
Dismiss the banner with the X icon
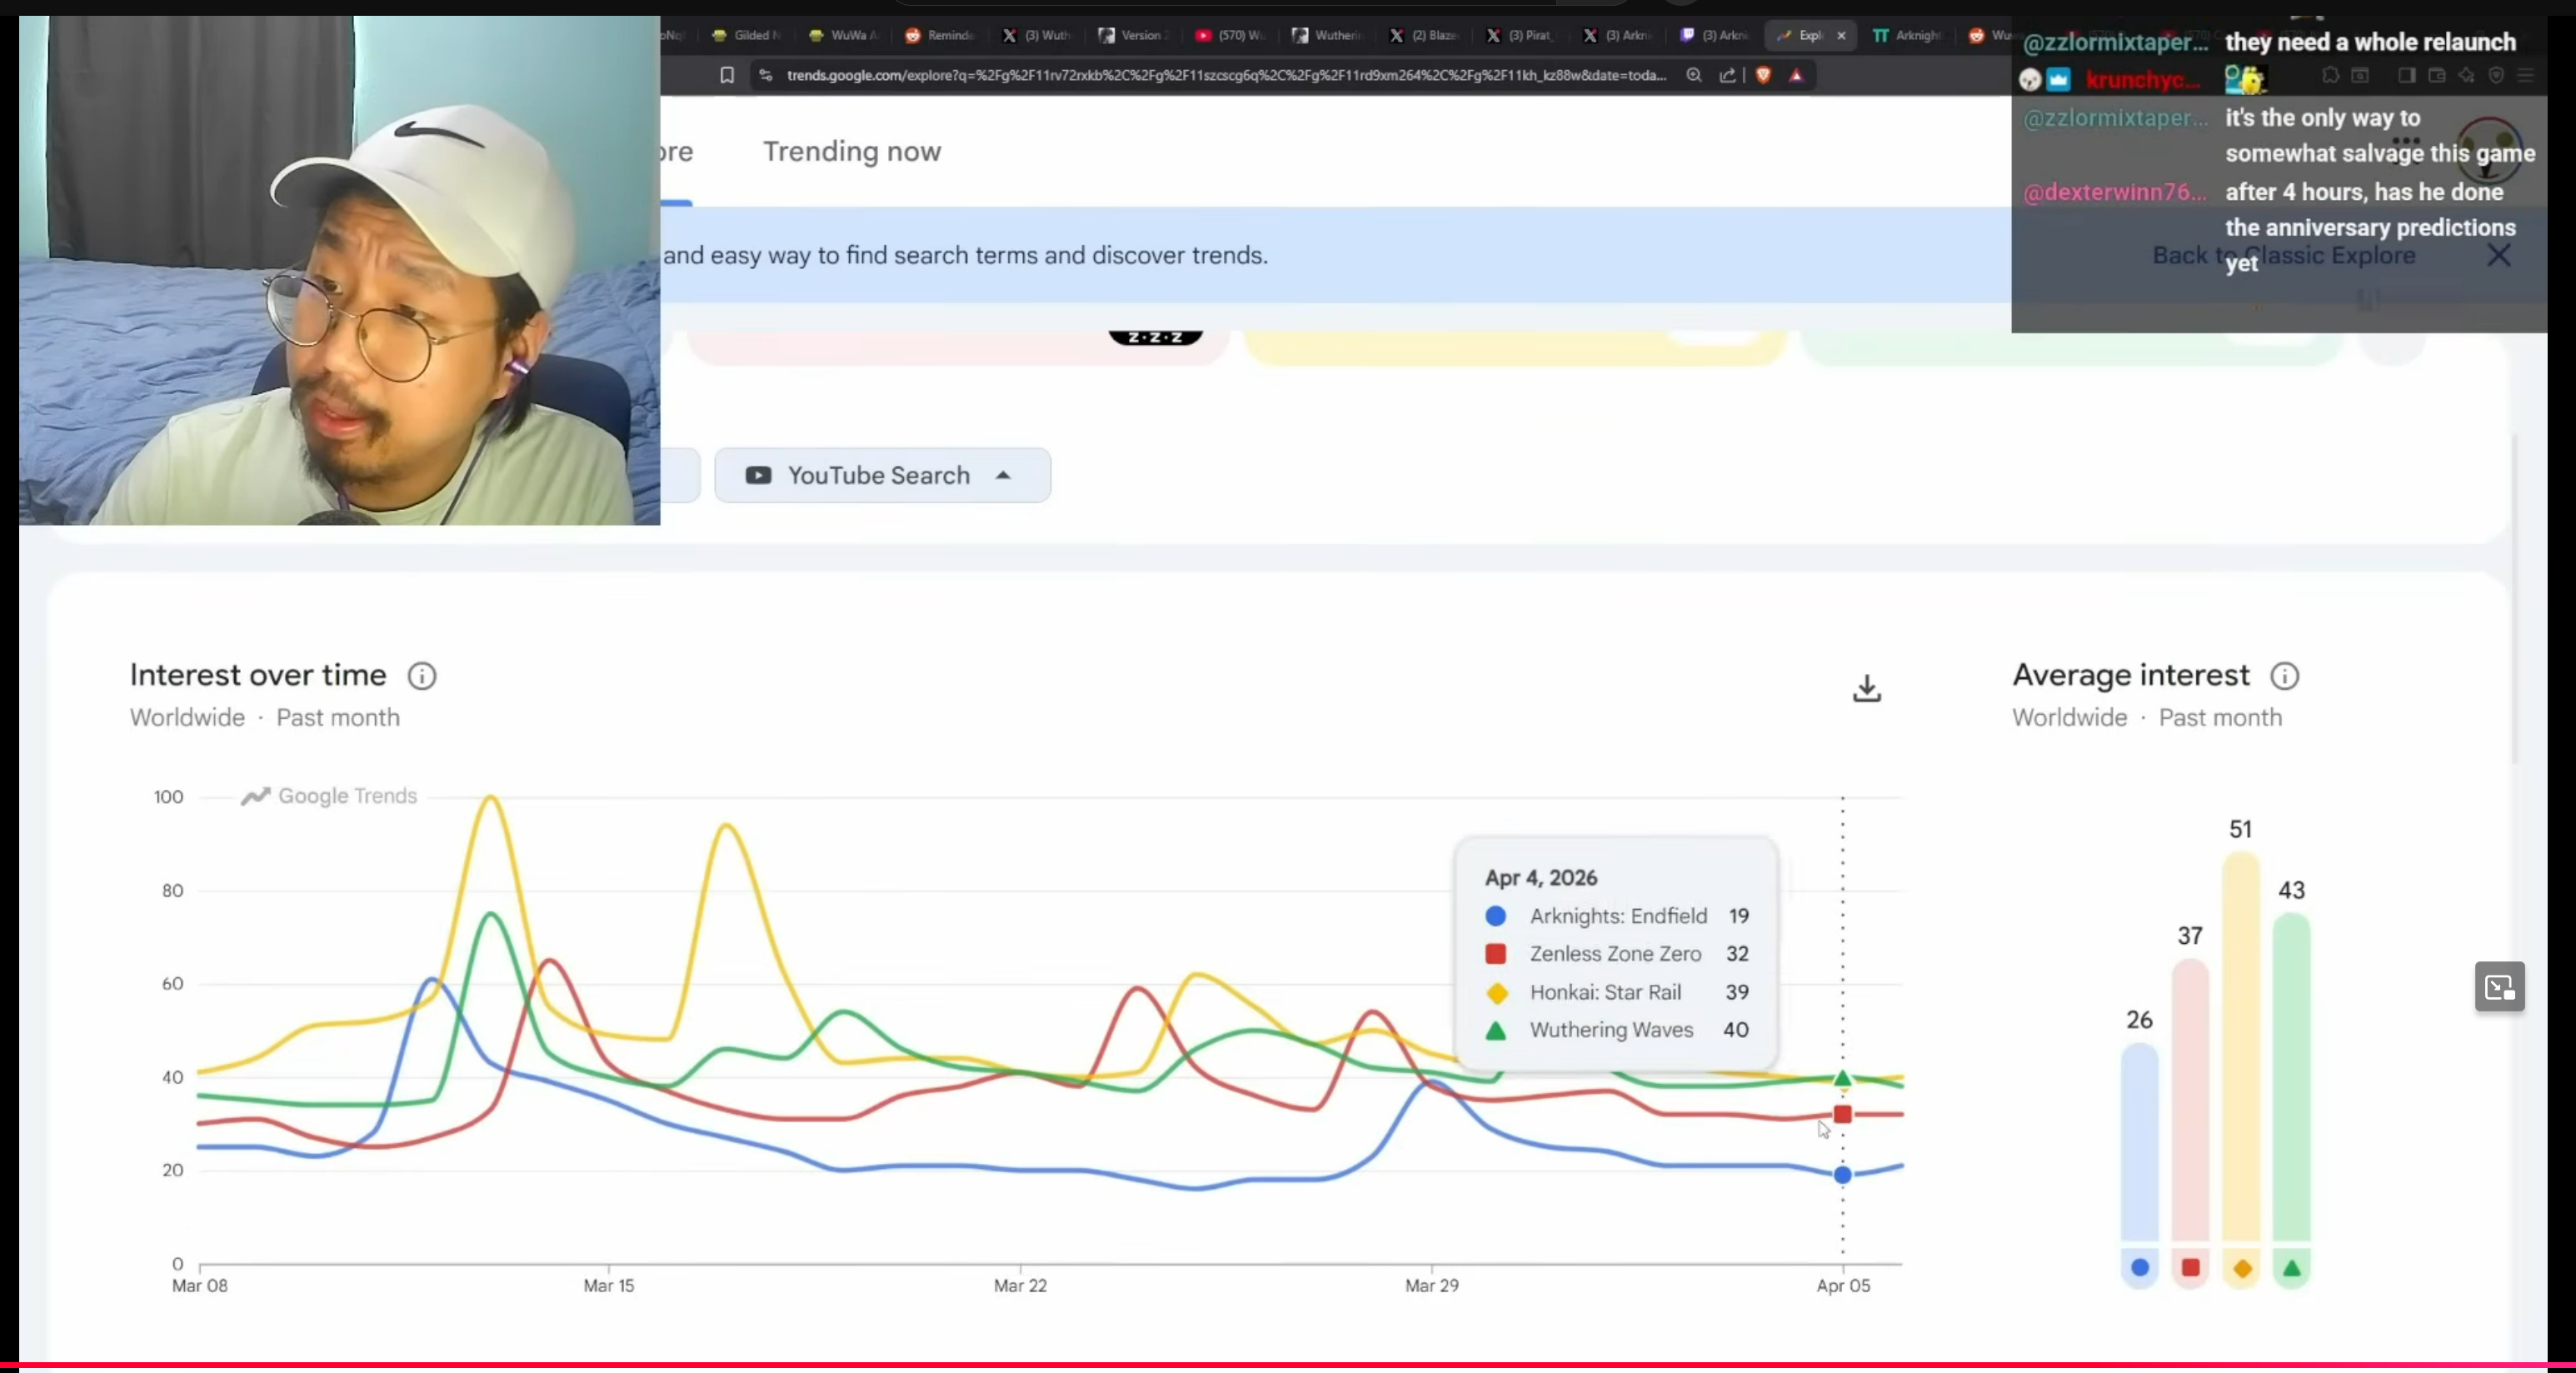coord(2499,255)
